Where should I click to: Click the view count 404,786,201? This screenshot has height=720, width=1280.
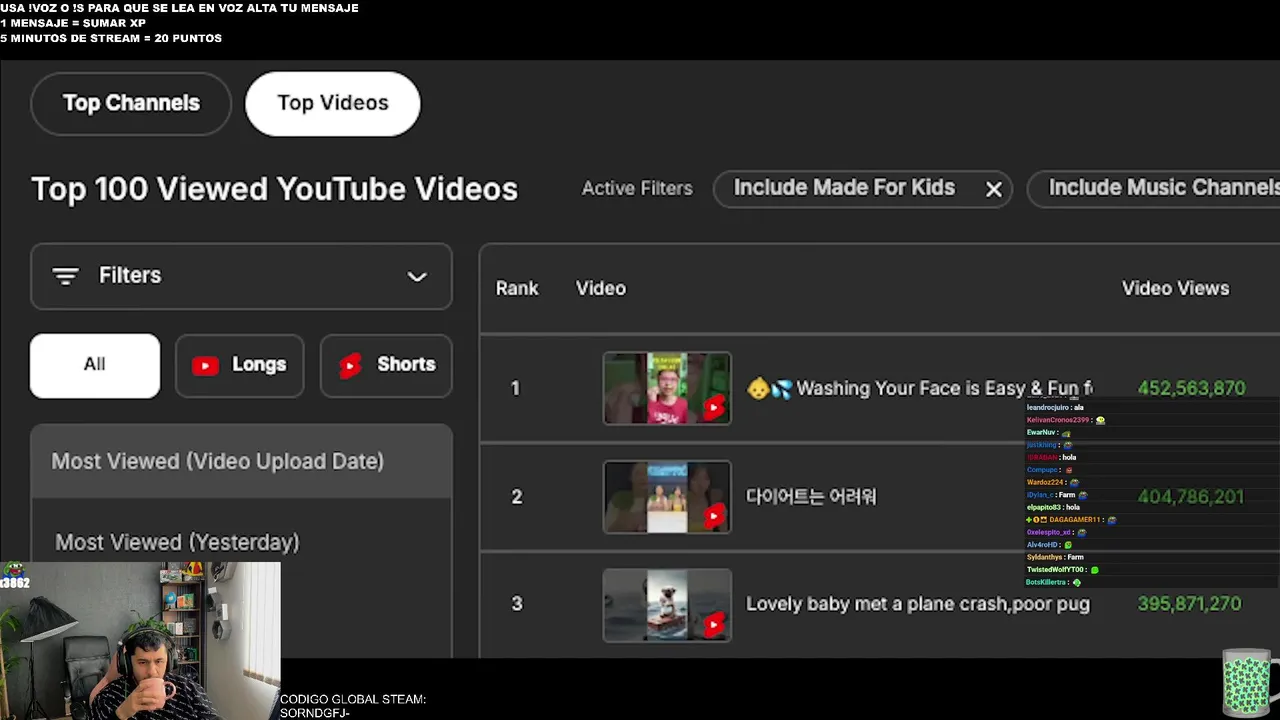[x=1191, y=496]
